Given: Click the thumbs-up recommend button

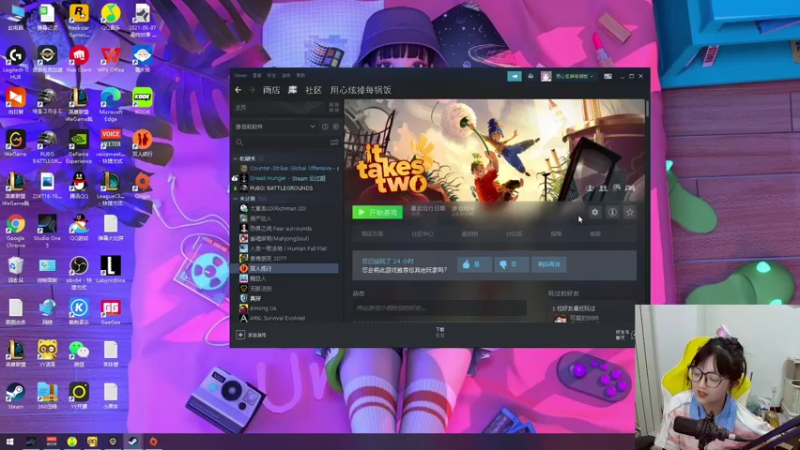Looking at the screenshot, I should coord(474,264).
